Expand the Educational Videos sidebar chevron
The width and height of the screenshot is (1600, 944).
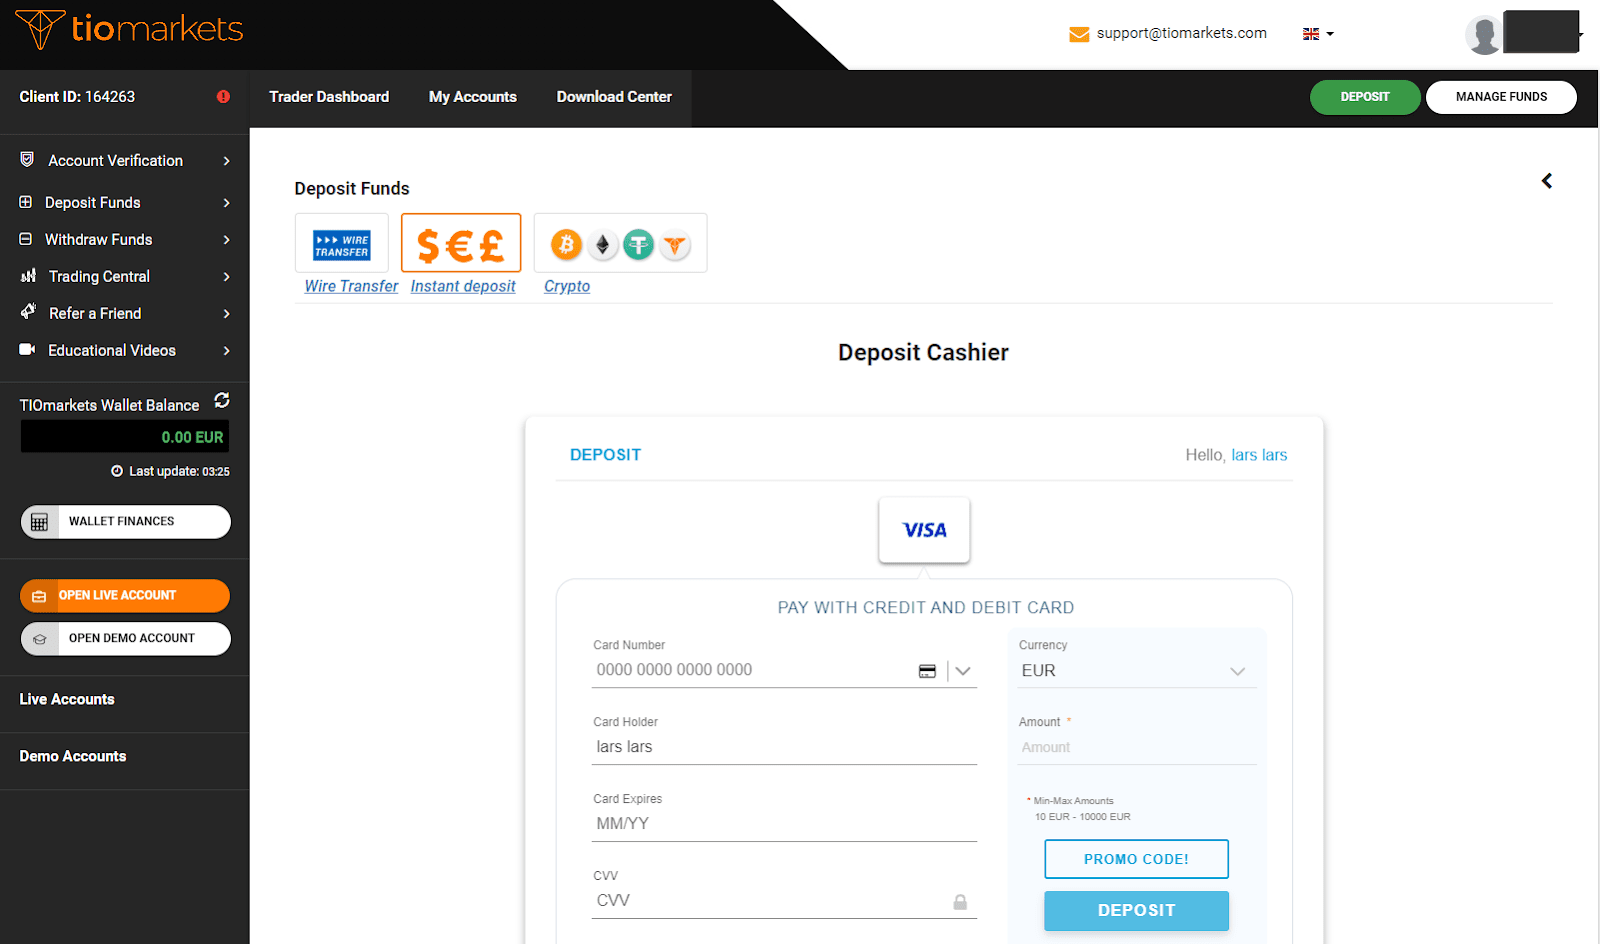pyautogui.click(x=227, y=351)
